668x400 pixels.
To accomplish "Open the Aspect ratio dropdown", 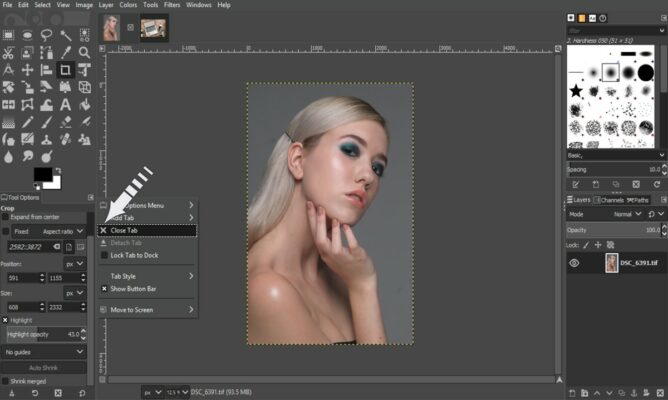I will (64, 231).
